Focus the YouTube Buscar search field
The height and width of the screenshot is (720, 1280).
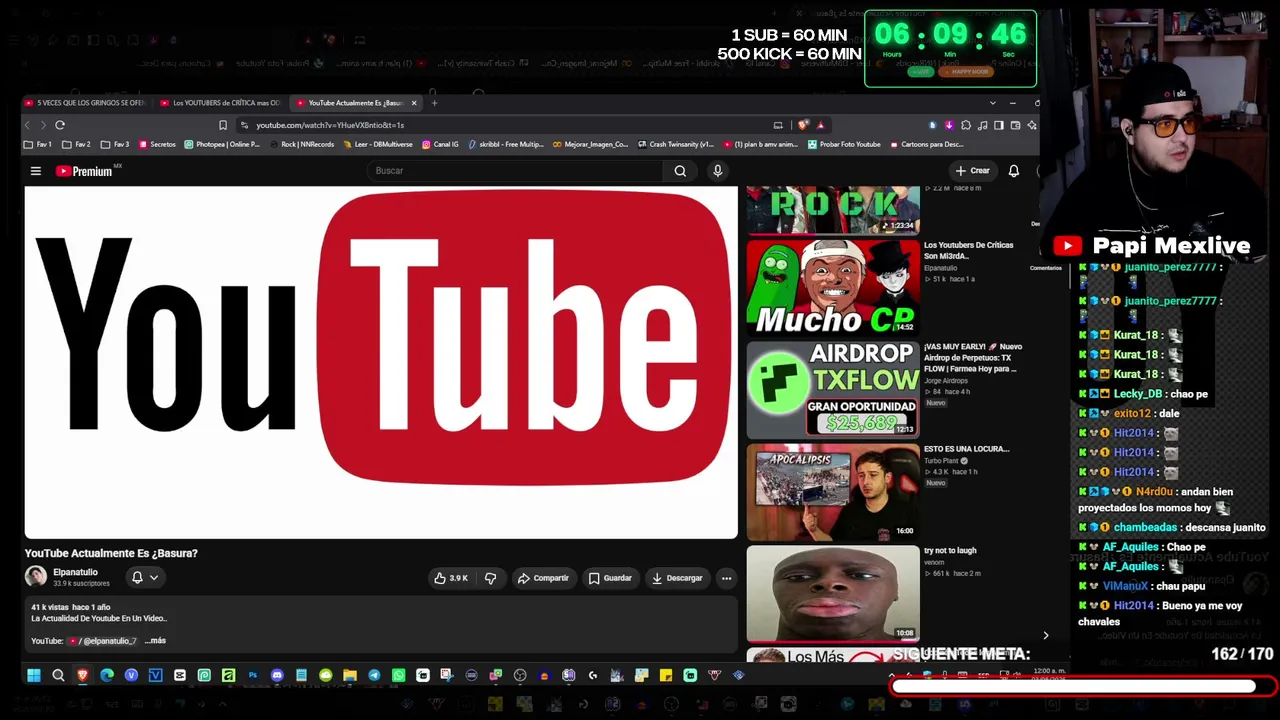pos(515,171)
